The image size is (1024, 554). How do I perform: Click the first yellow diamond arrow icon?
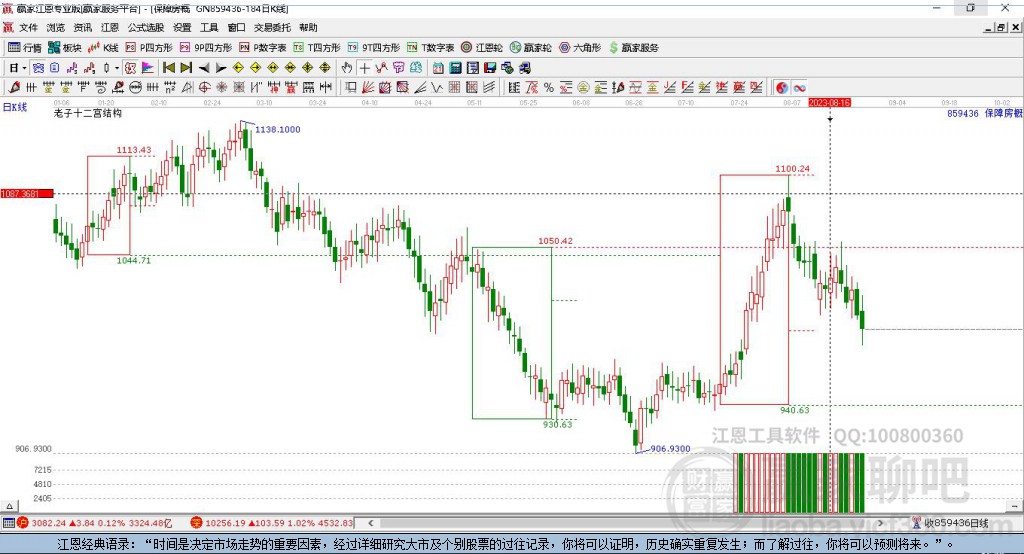tap(238, 68)
